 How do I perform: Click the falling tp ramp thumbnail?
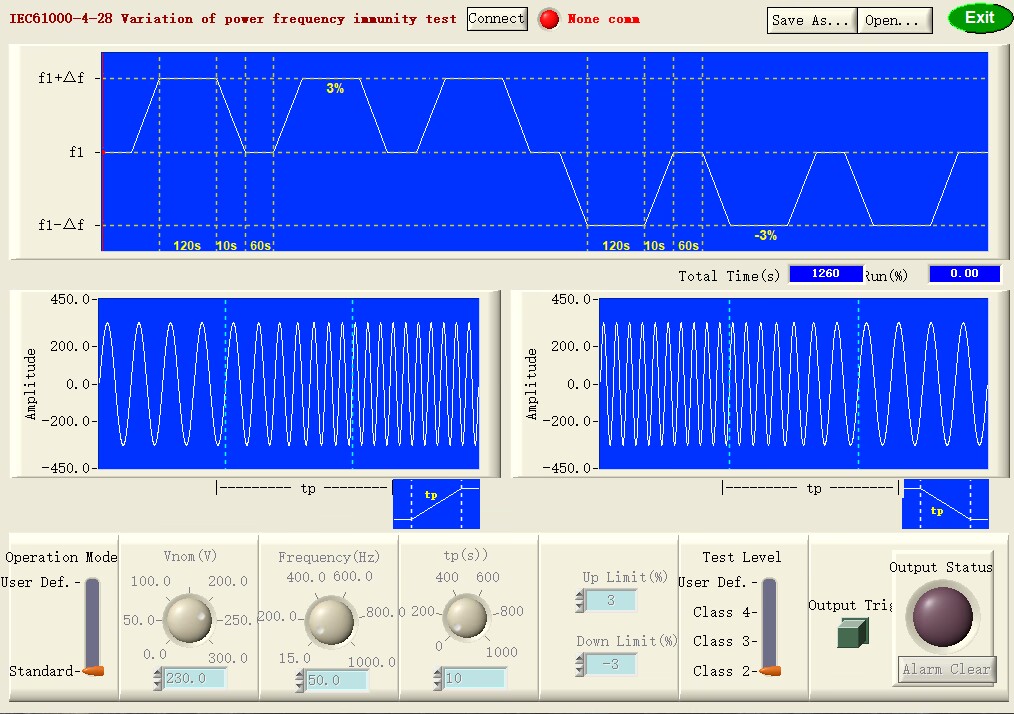pyautogui.click(x=945, y=504)
